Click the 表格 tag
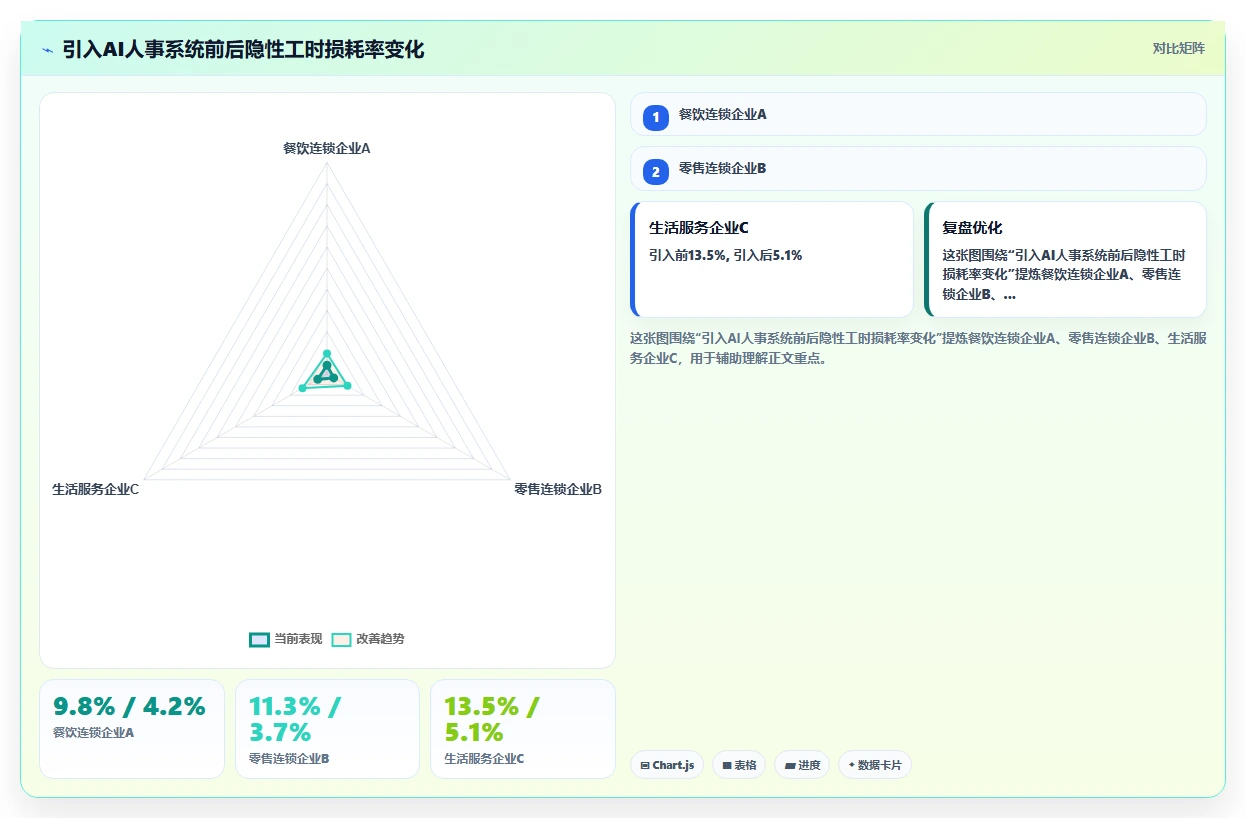 [739, 765]
